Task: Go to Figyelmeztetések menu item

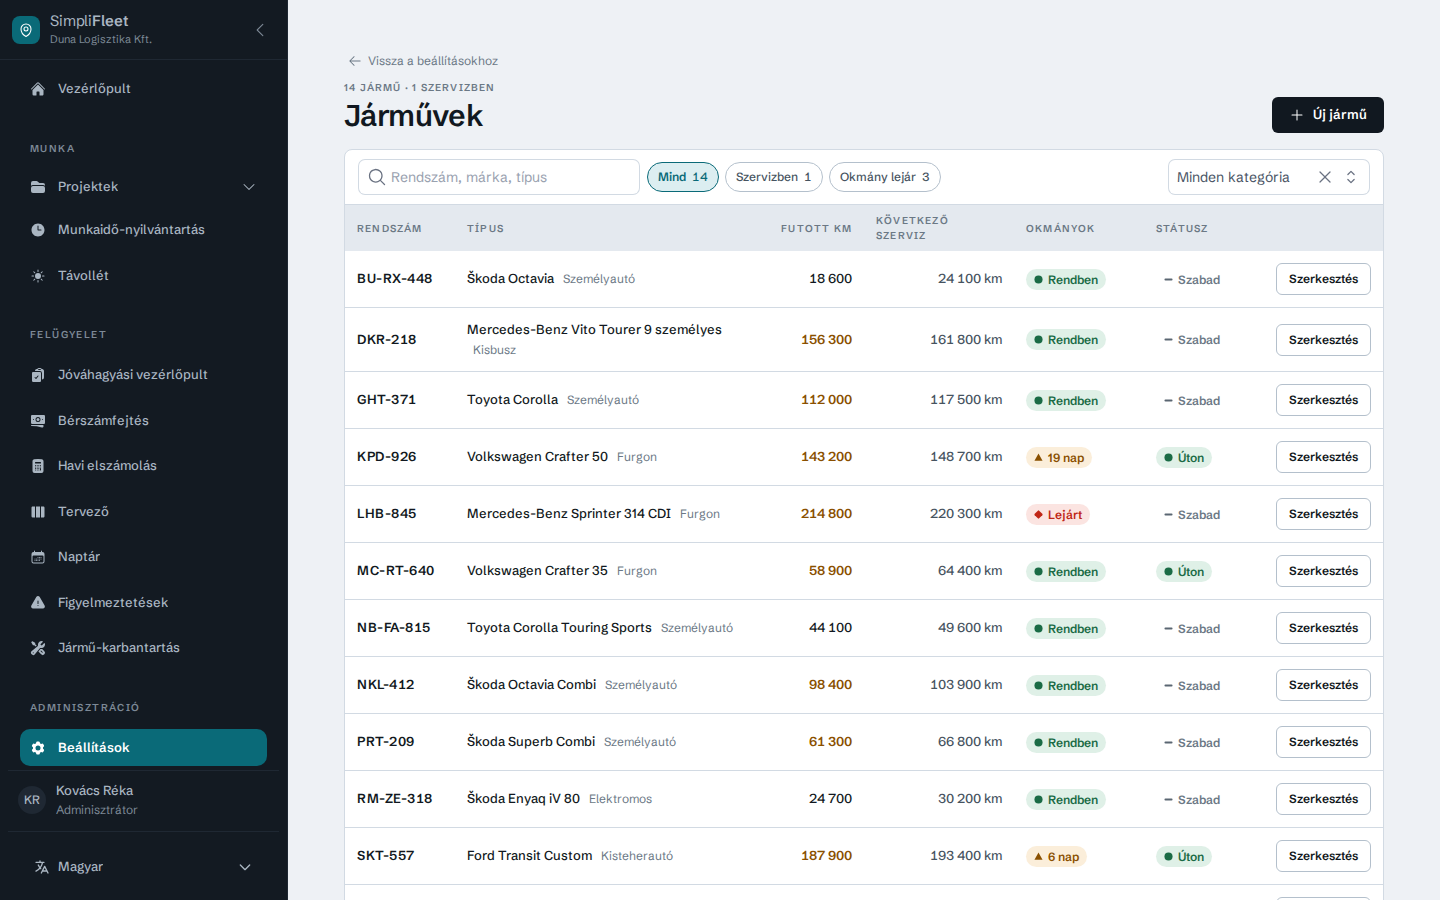Action: click(x=144, y=603)
